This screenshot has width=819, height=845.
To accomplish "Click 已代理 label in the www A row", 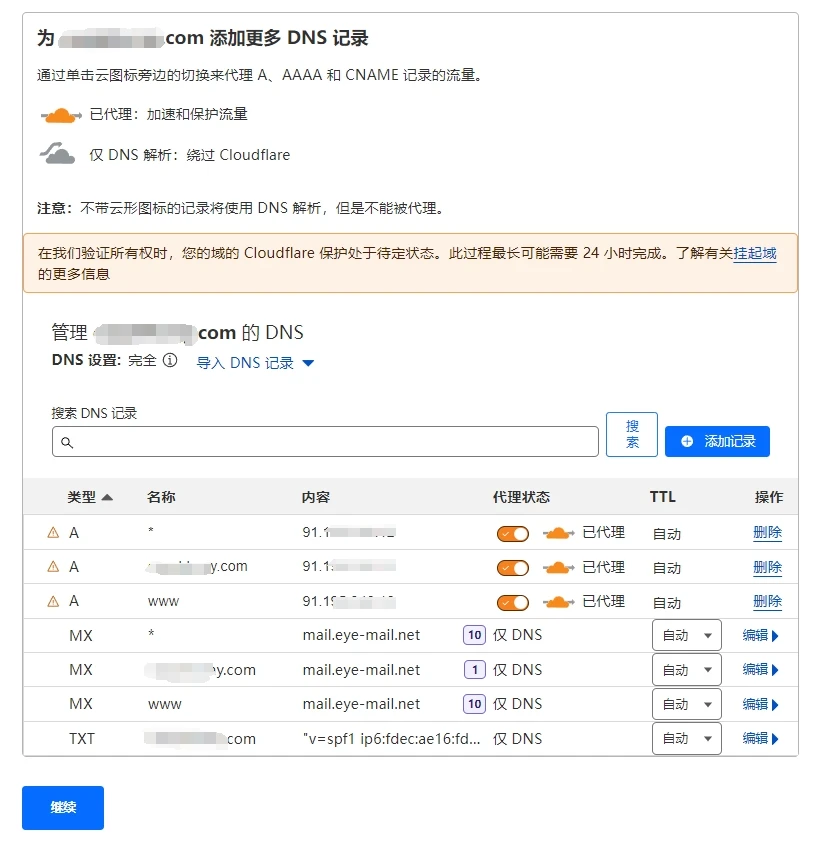I will tap(603, 601).
